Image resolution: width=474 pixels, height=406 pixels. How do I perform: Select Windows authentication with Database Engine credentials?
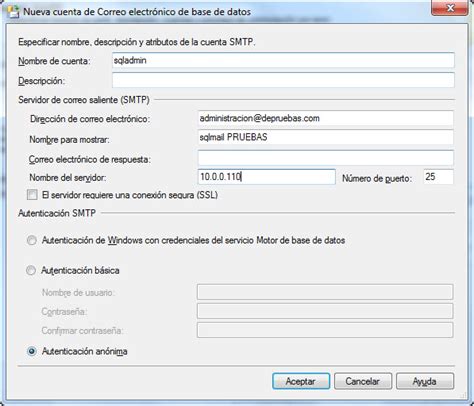pyautogui.click(x=32, y=240)
